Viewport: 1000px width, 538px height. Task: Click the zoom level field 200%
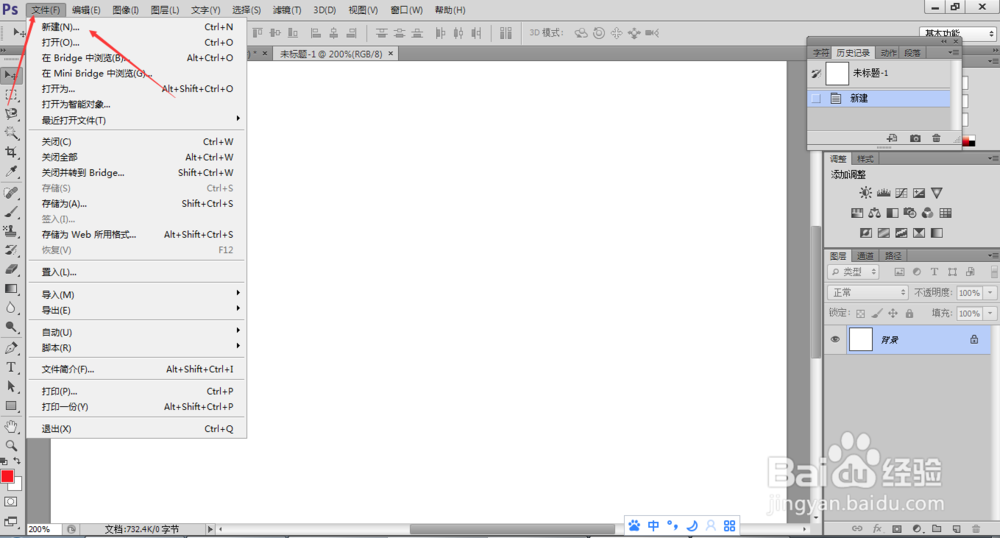pyautogui.click(x=43, y=529)
